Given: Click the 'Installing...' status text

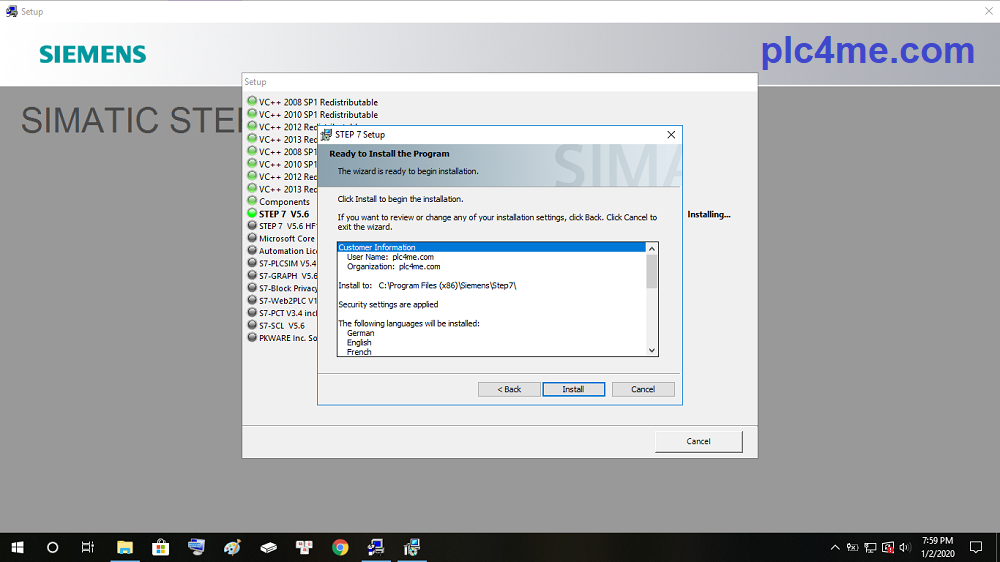Looking at the screenshot, I should click(x=709, y=214).
